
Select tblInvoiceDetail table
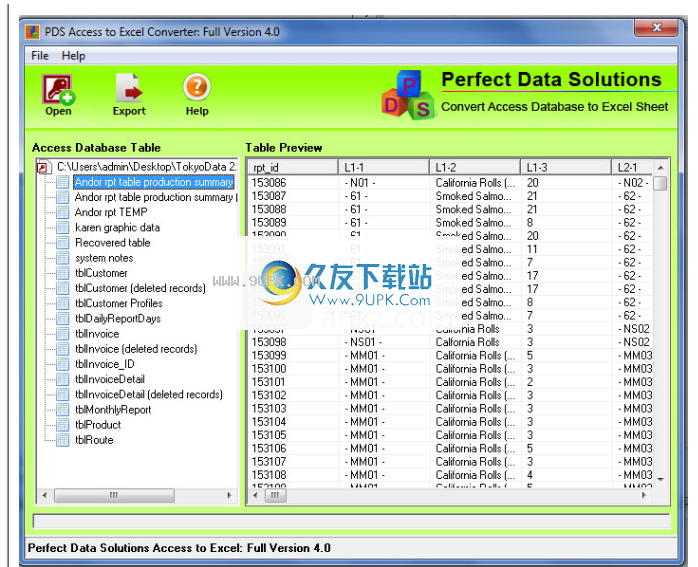pyautogui.click(x=110, y=379)
